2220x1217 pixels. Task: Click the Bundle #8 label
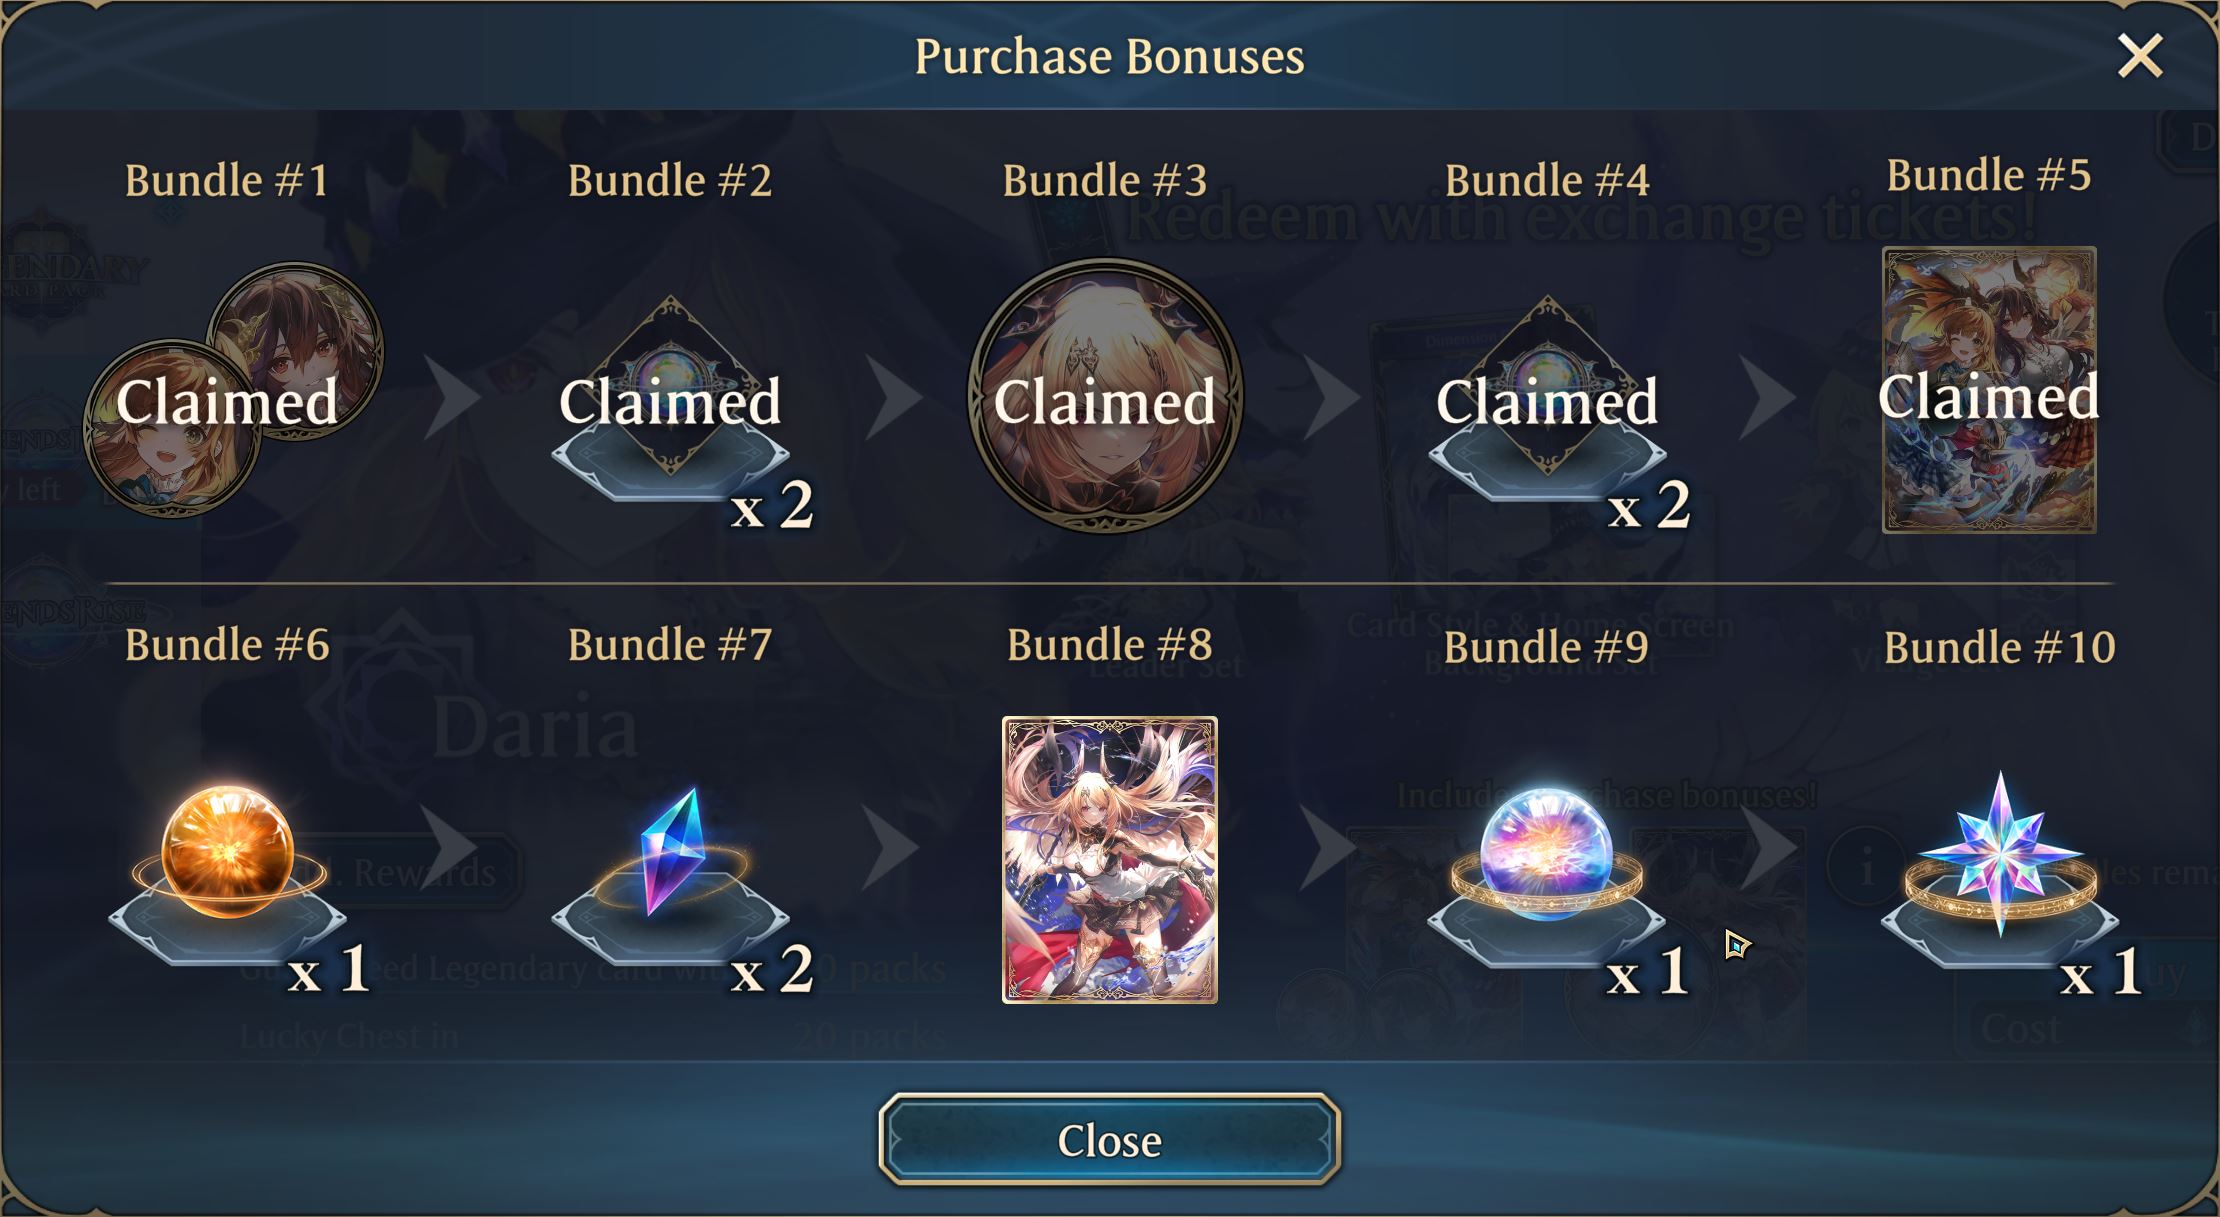pyautogui.click(x=1110, y=645)
